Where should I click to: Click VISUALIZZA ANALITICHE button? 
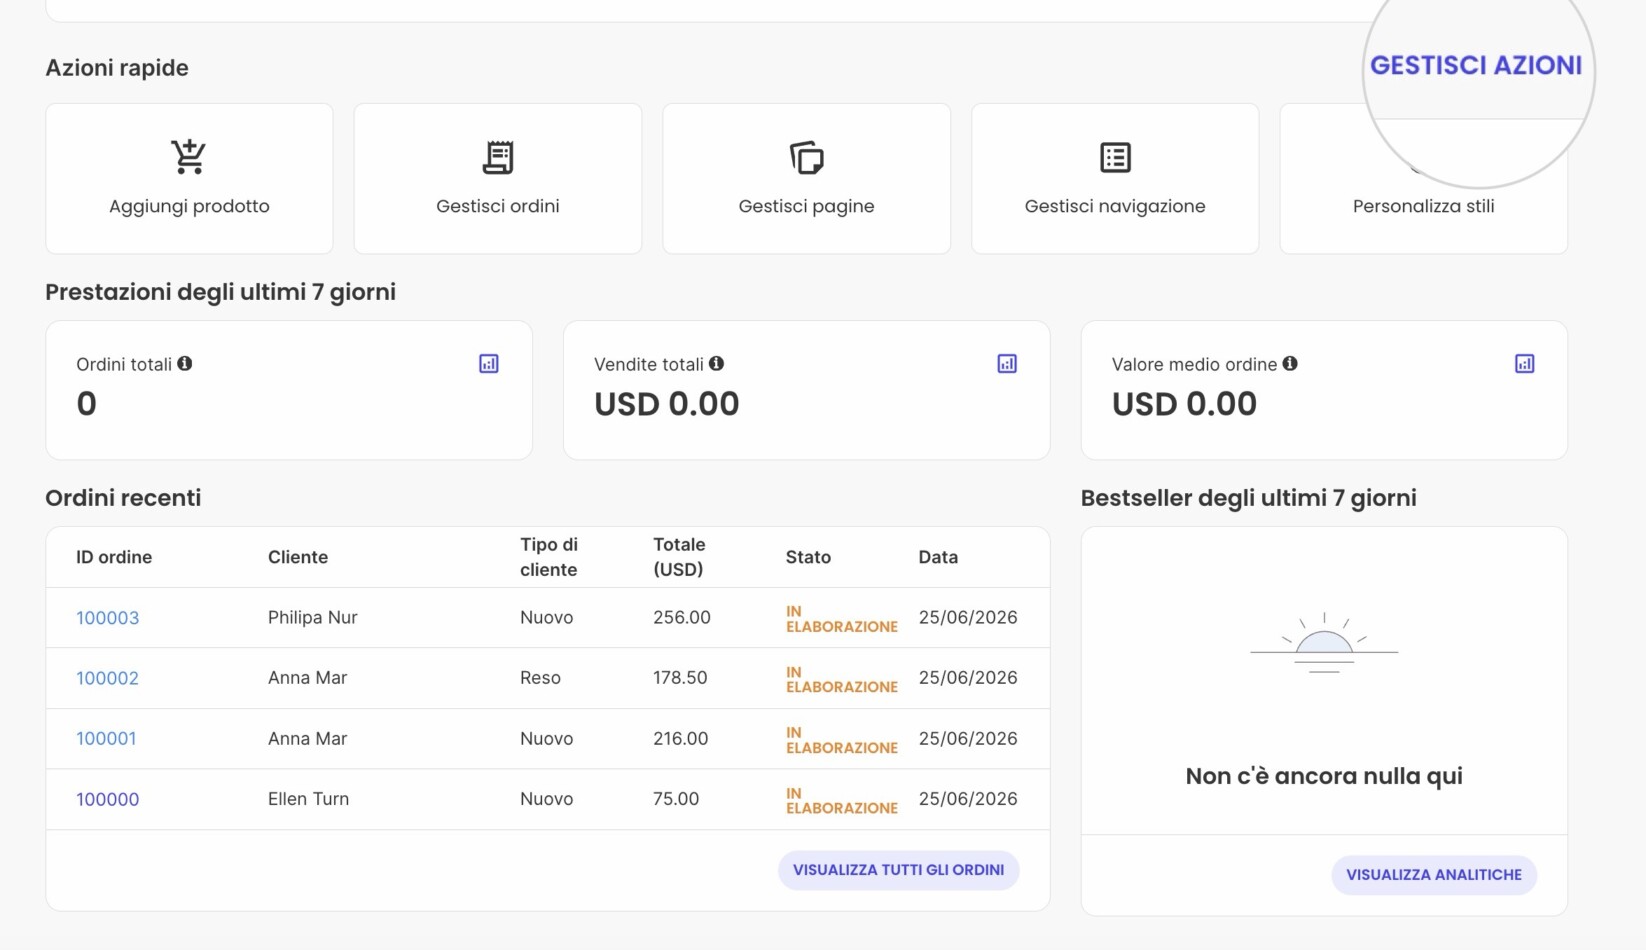click(x=1433, y=875)
